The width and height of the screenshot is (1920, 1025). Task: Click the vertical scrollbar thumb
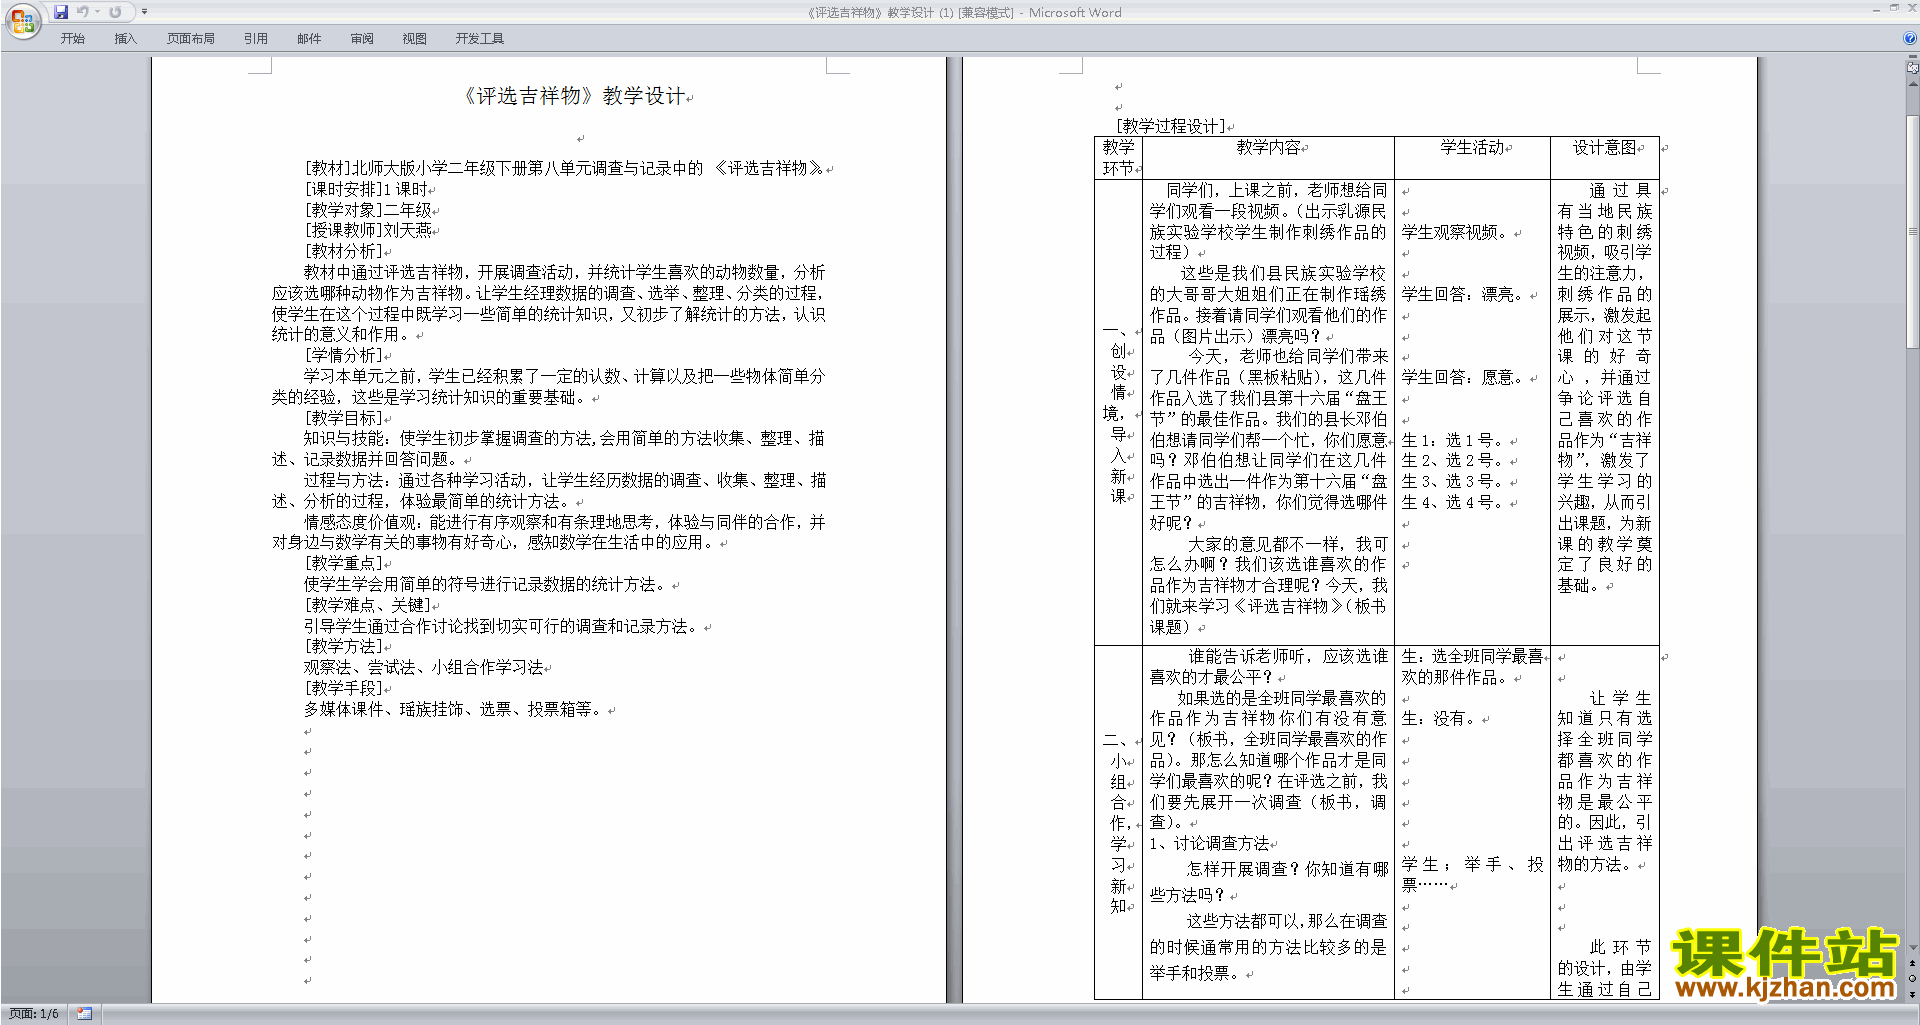[1913, 232]
